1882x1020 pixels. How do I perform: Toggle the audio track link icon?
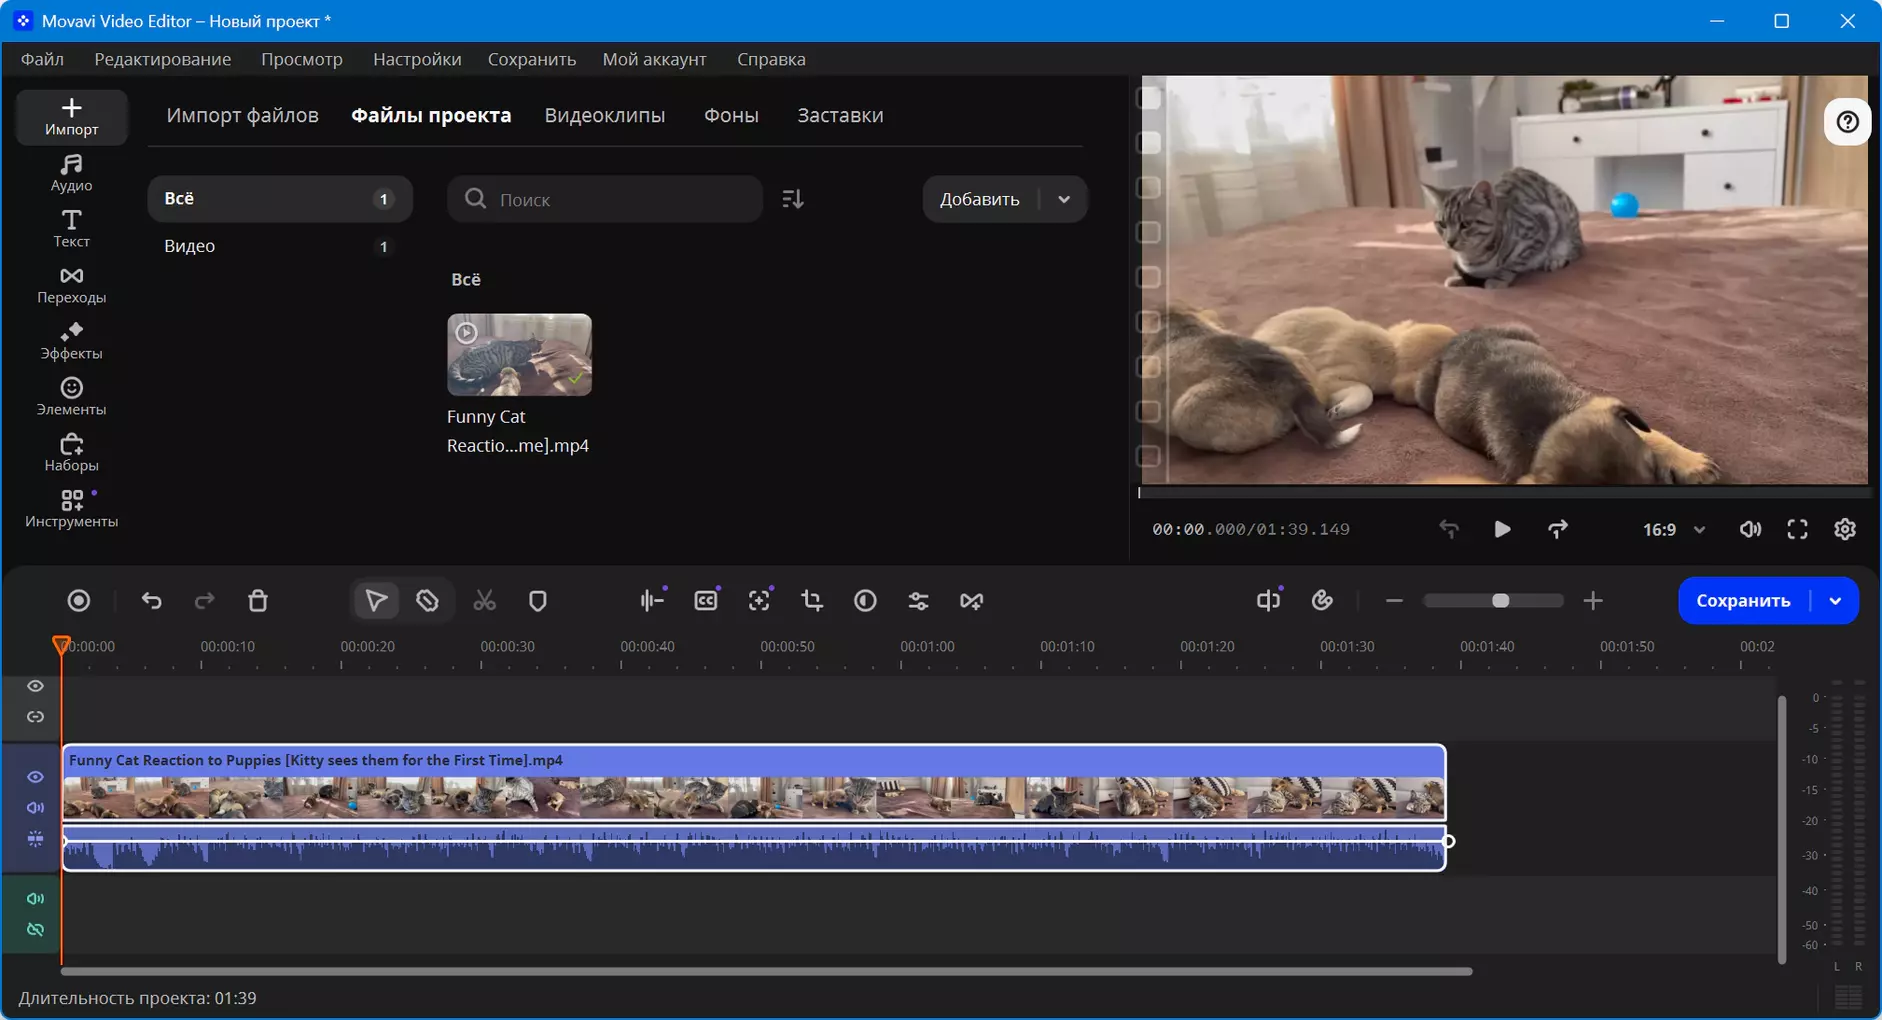tap(35, 929)
